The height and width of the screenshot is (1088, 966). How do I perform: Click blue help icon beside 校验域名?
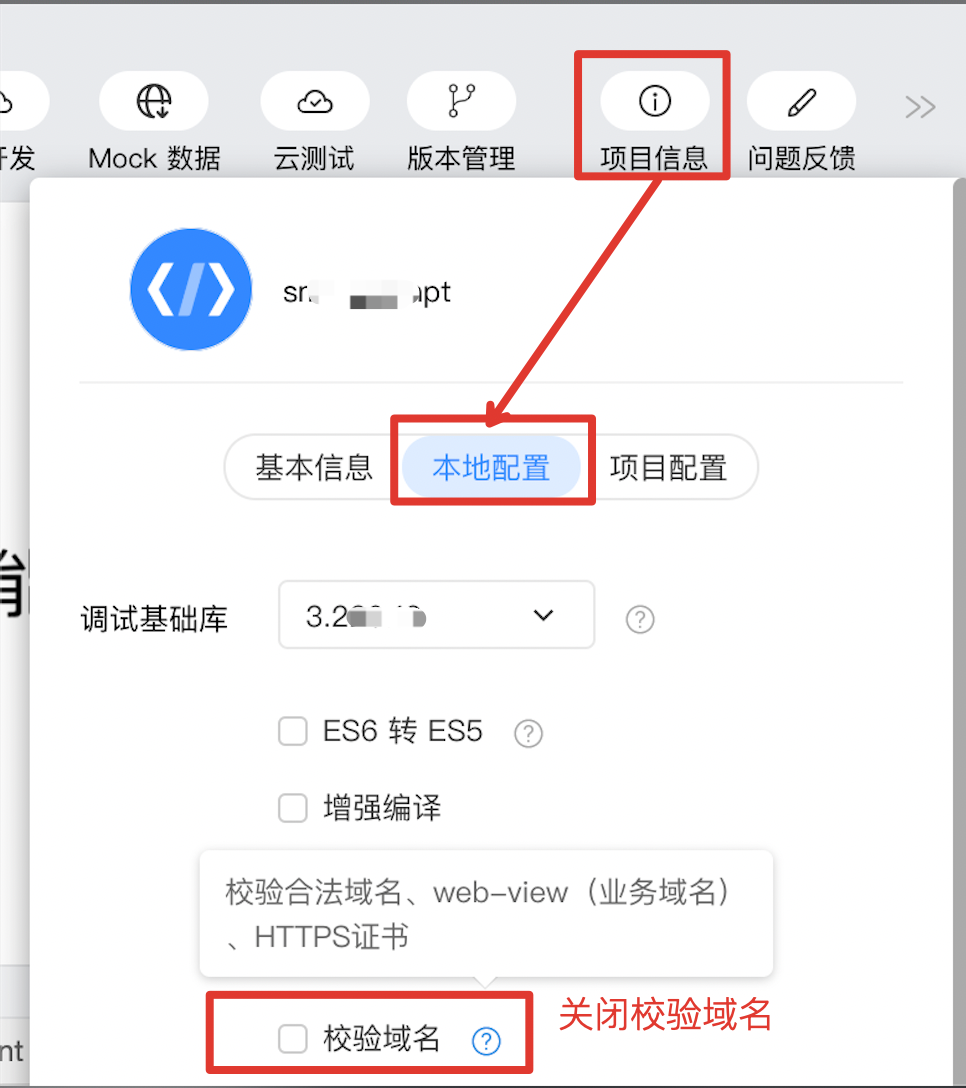coord(486,1040)
